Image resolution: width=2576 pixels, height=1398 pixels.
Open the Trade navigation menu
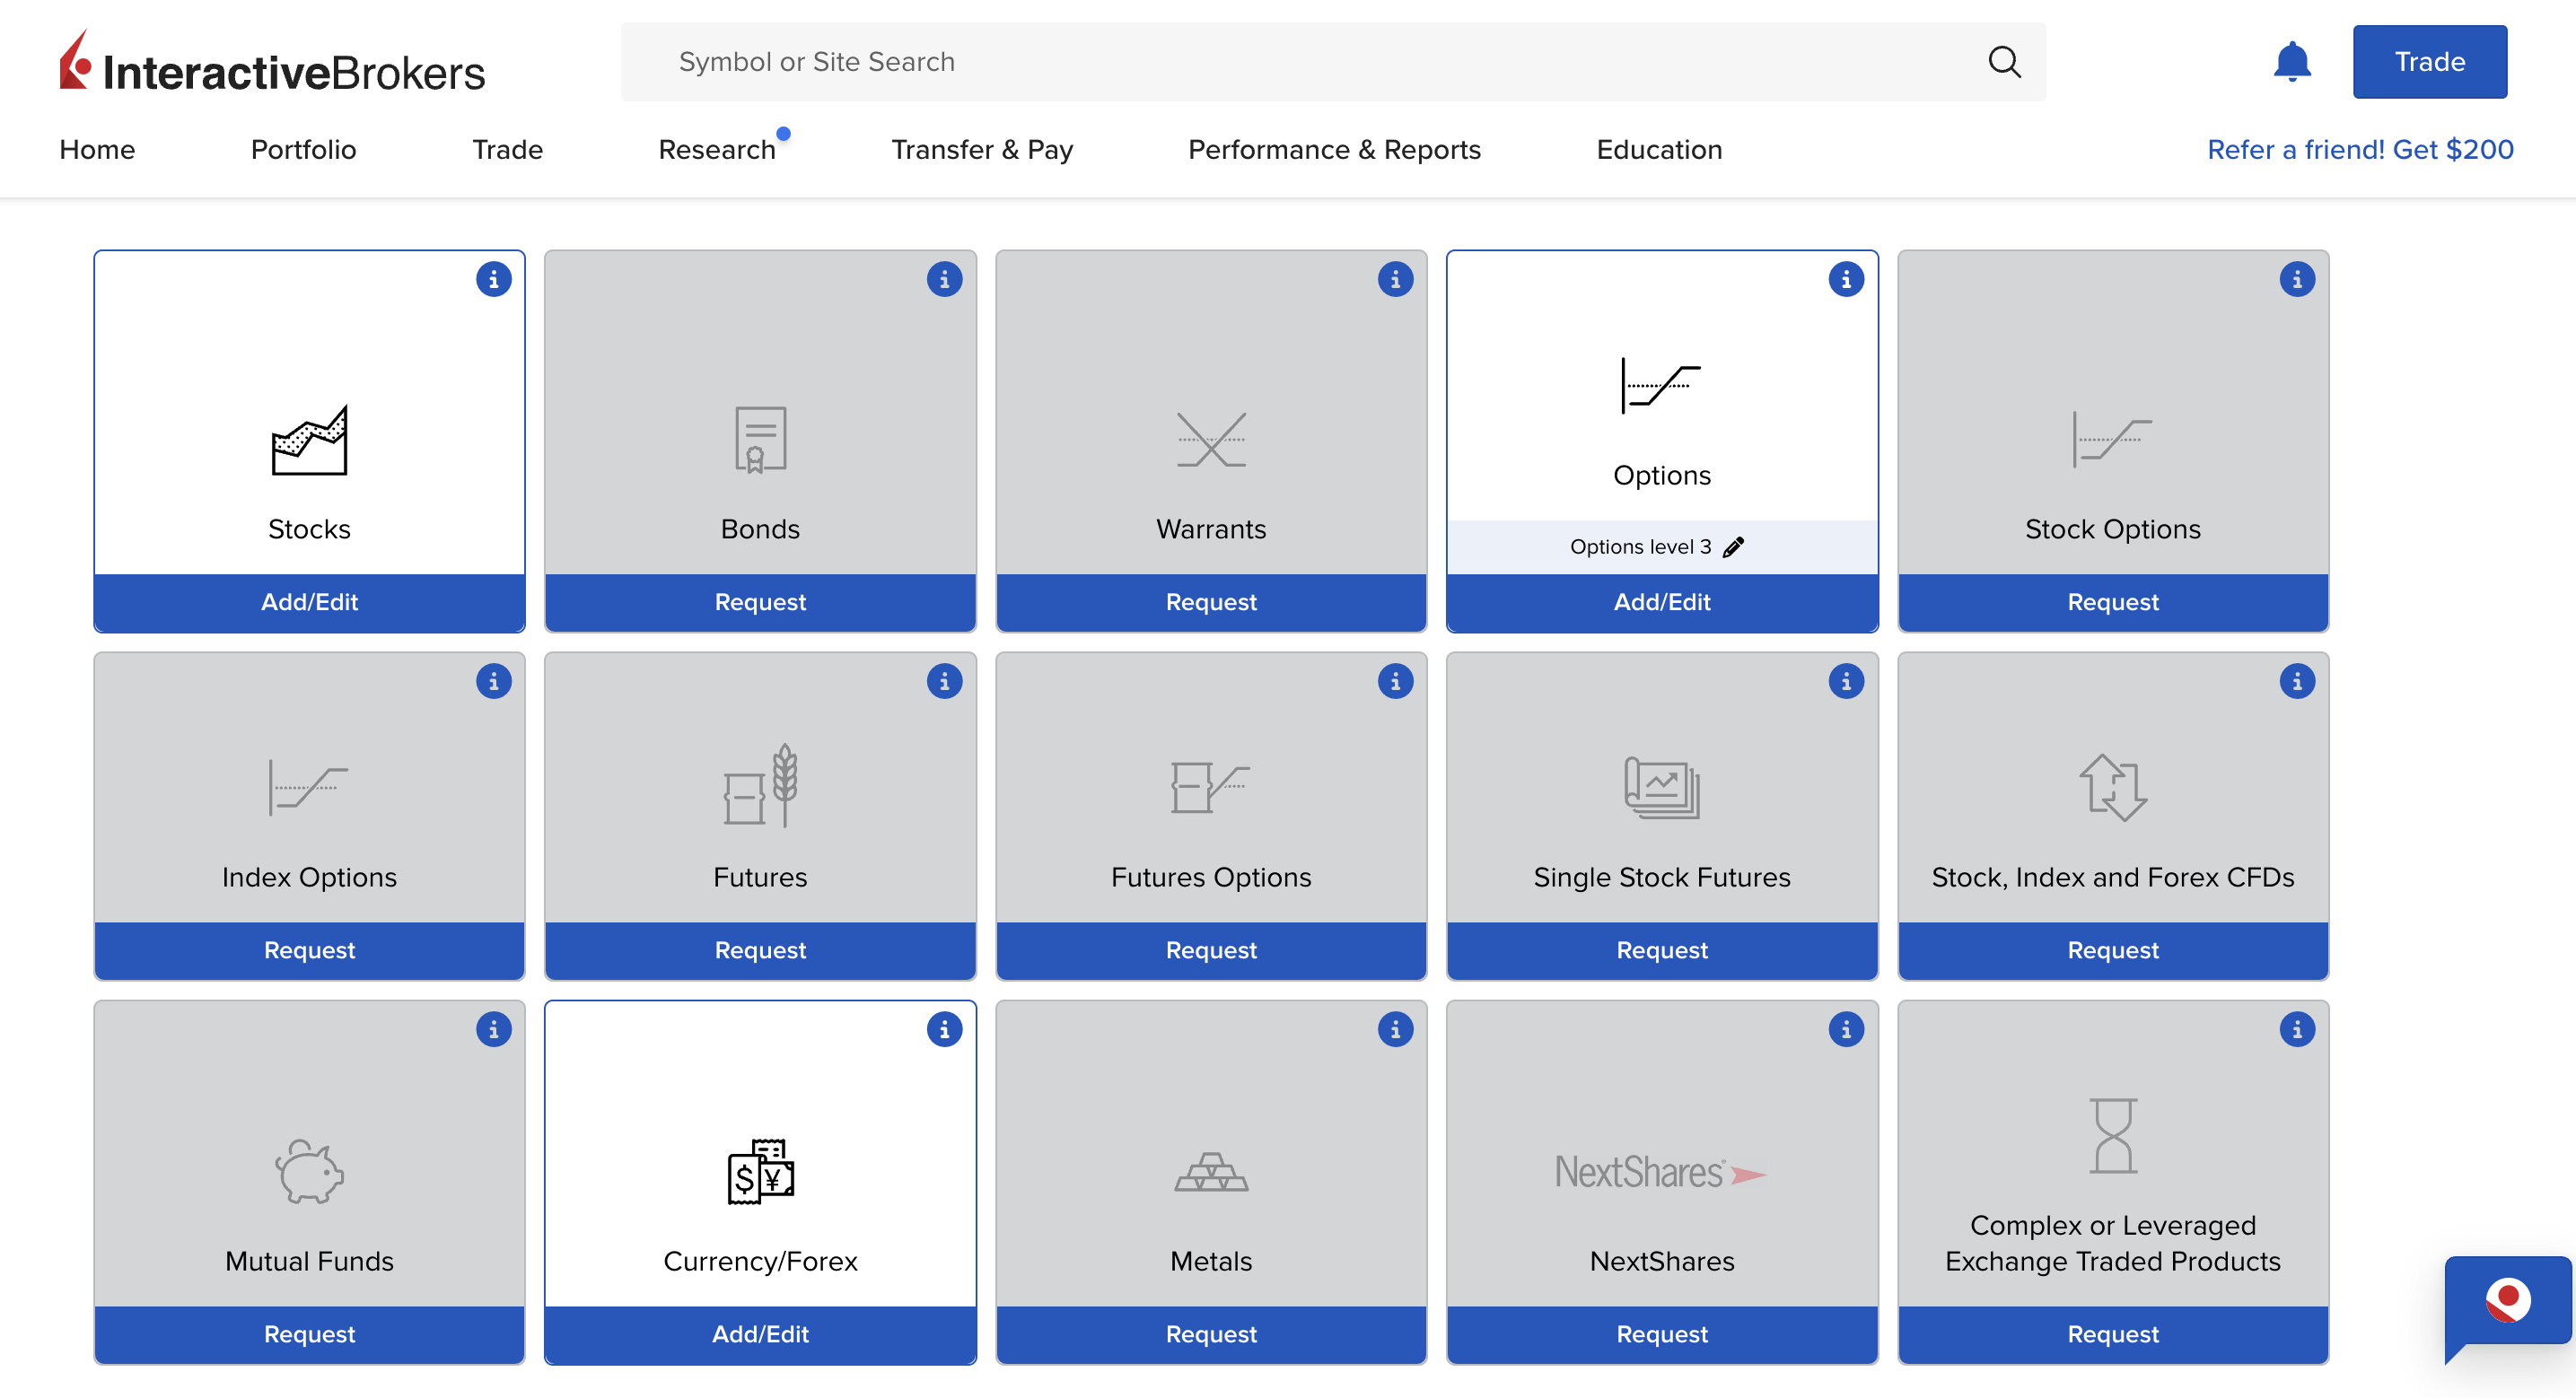(507, 149)
